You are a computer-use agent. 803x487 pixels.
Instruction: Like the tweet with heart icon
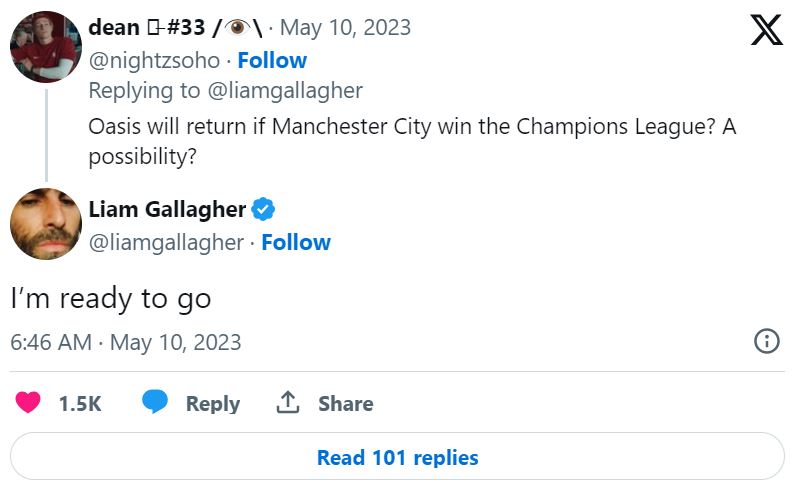click(28, 403)
